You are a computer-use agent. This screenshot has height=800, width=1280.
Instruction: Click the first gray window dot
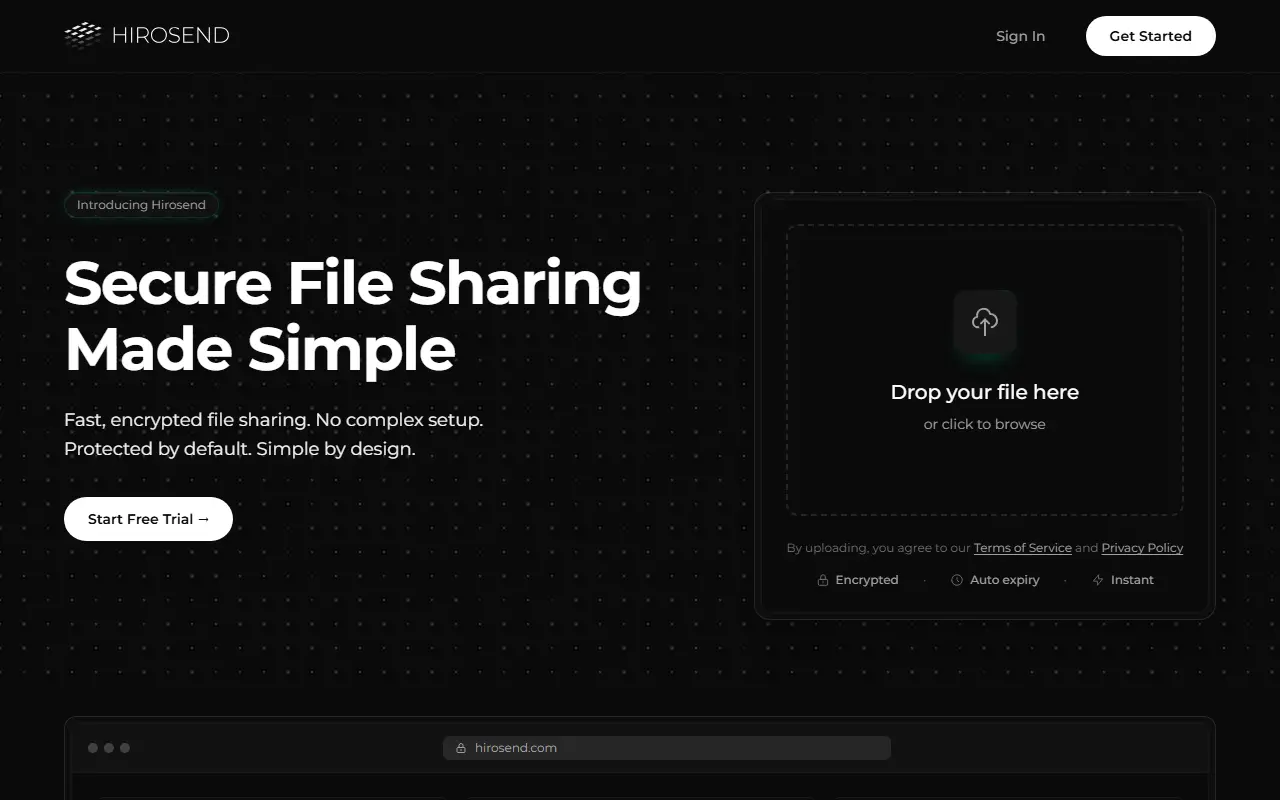pyautogui.click(x=93, y=748)
